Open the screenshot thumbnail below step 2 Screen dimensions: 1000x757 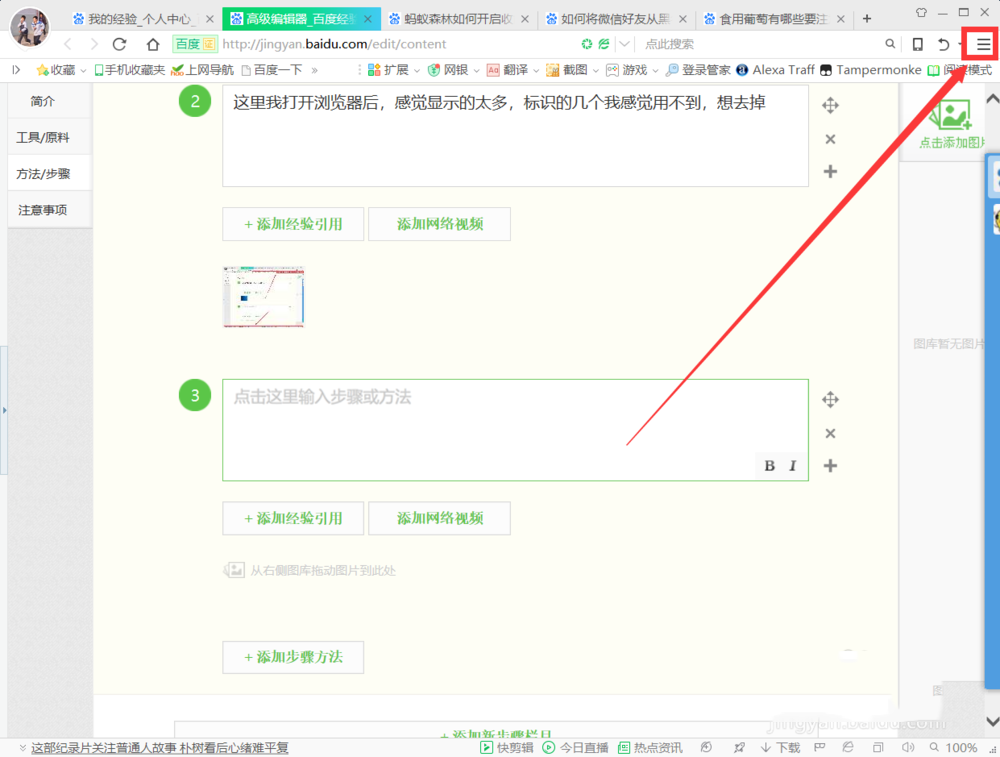pyautogui.click(x=263, y=296)
